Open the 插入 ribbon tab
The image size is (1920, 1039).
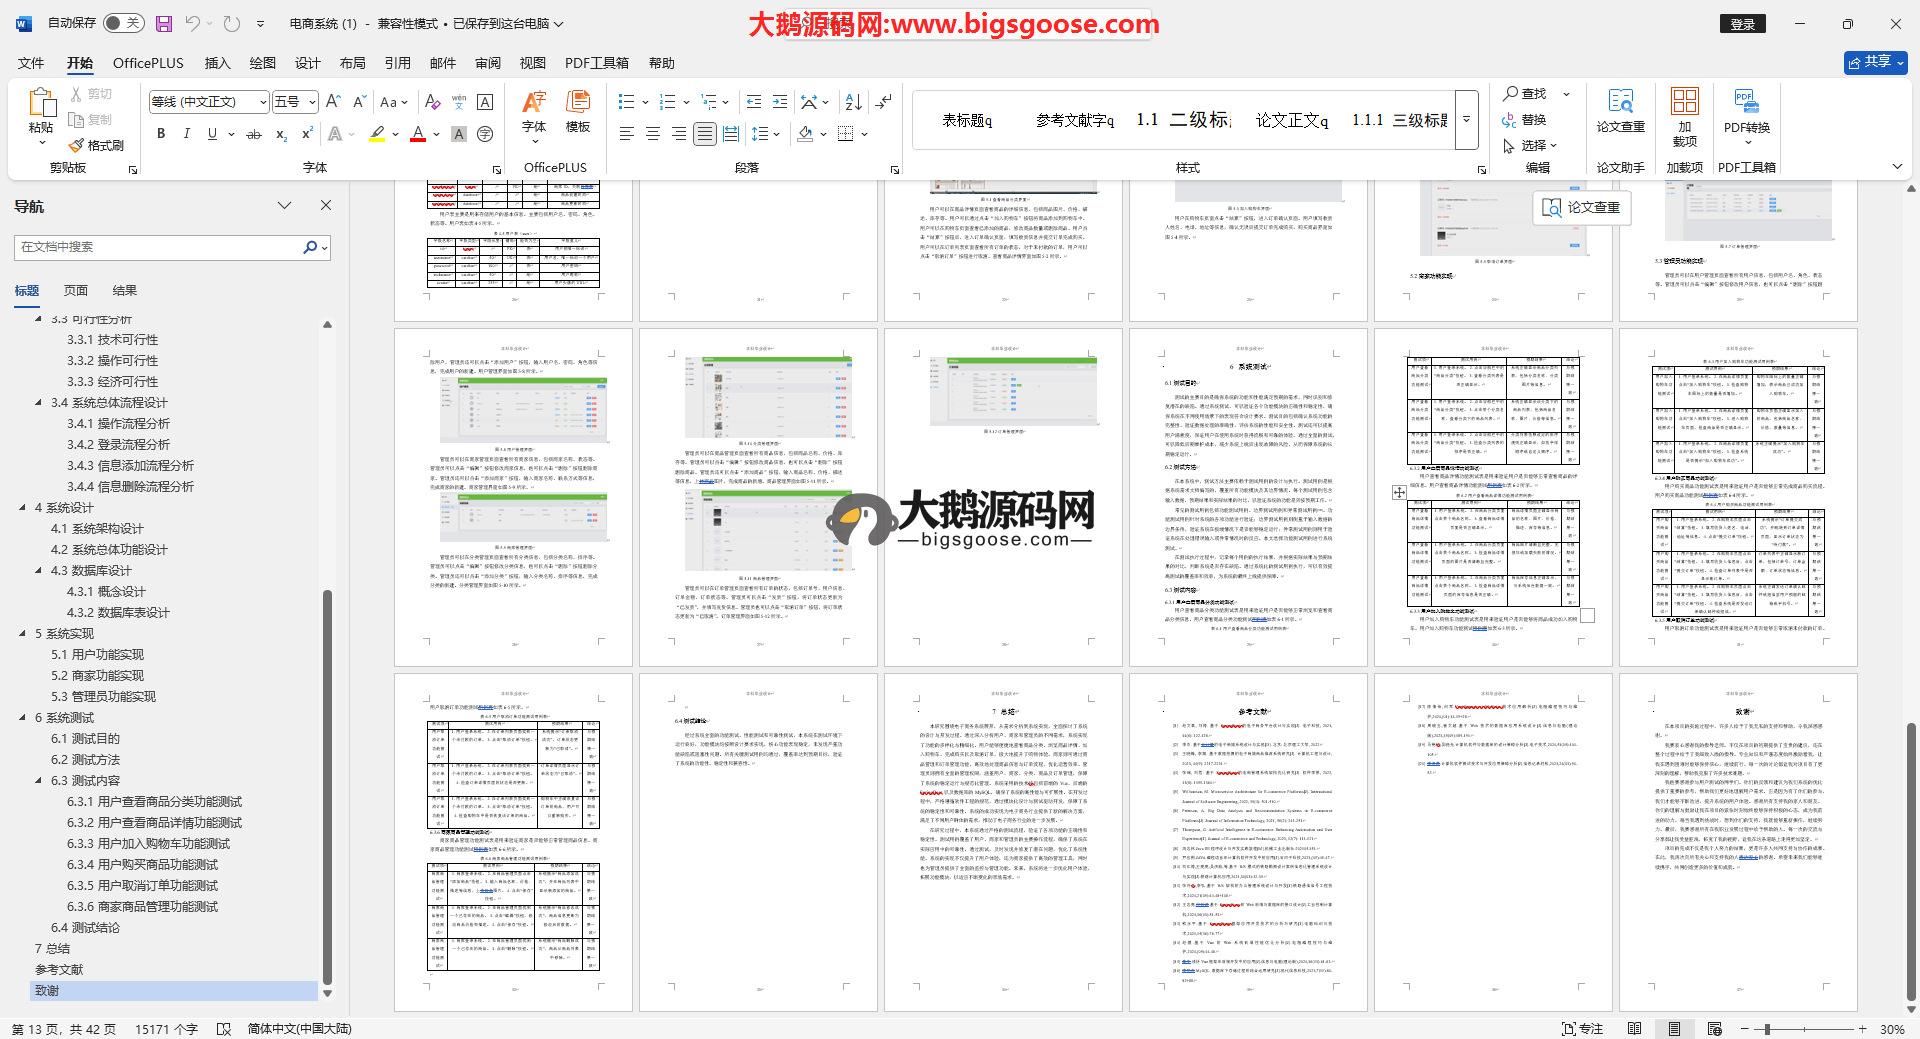point(217,63)
